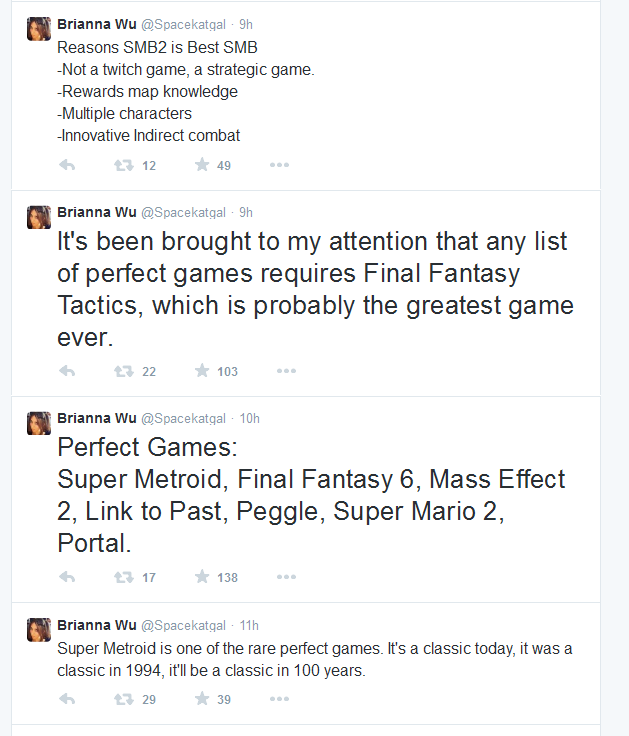Image resolution: width=629 pixels, height=736 pixels.
Task: Open more options on Super Metroid tweet
Action: click(279, 699)
